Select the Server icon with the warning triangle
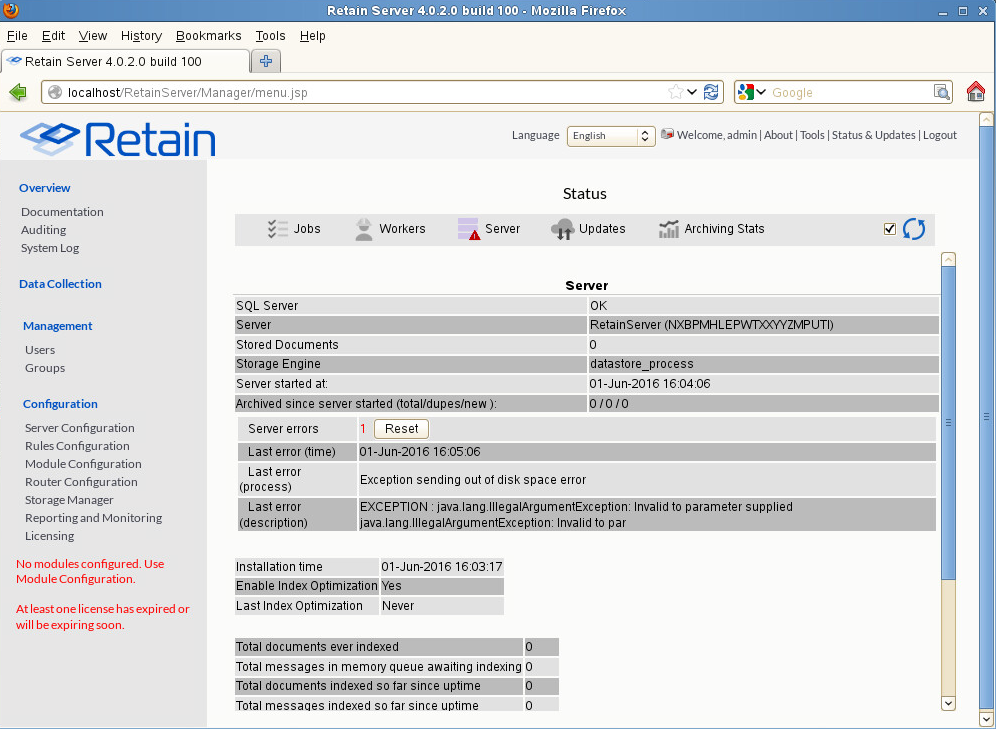Viewport: 996px width, 729px height. pos(469,229)
